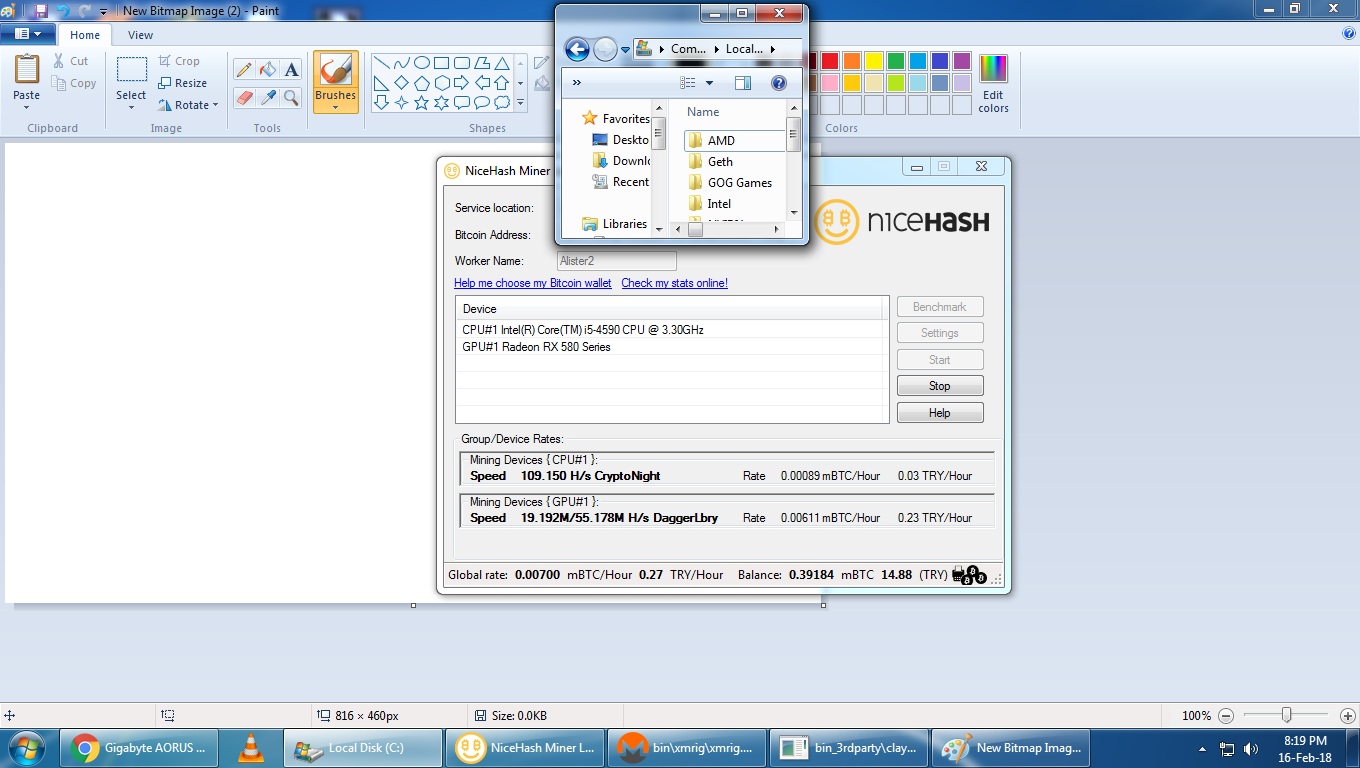Screen dimensions: 1360x768
Task: Click the Windows Start orb
Action: point(28,748)
